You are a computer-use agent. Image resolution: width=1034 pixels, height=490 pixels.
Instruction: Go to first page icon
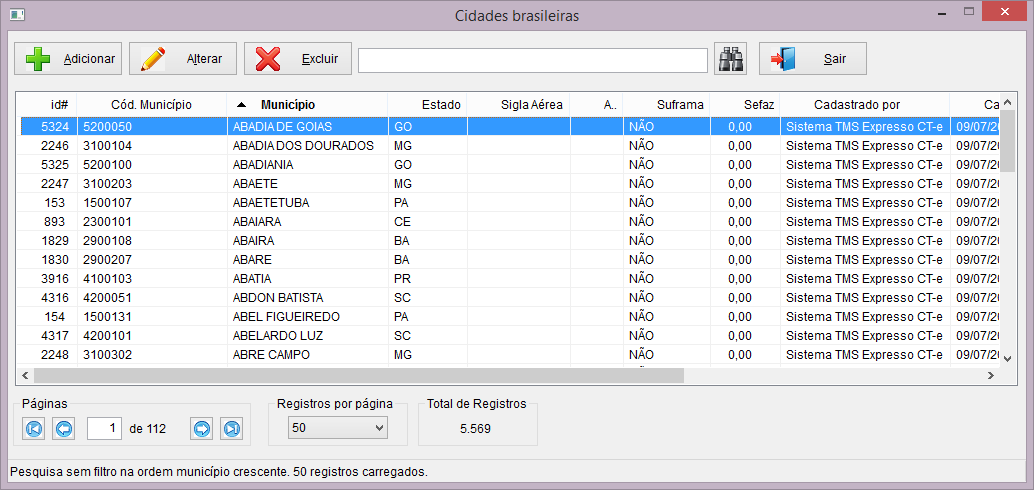point(34,429)
